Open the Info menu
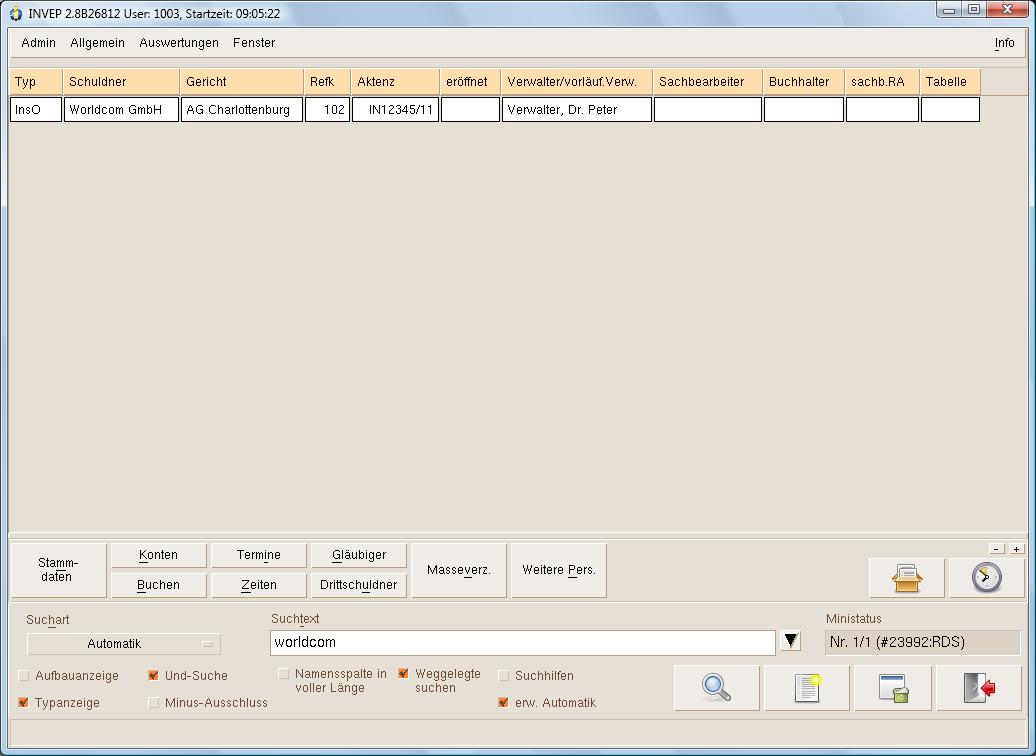The height and width of the screenshot is (756, 1036). pos(1004,42)
